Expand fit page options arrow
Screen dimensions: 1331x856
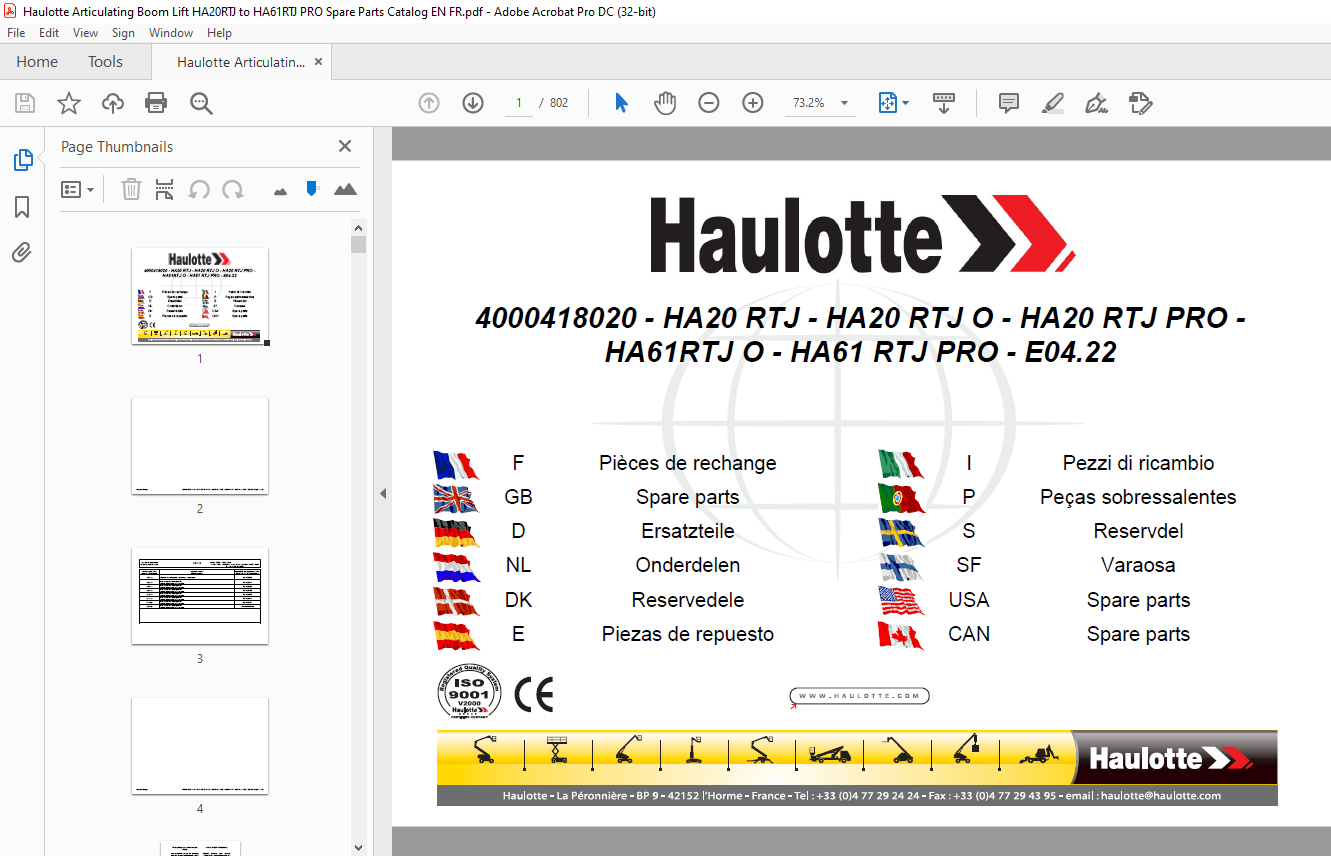(905, 103)
